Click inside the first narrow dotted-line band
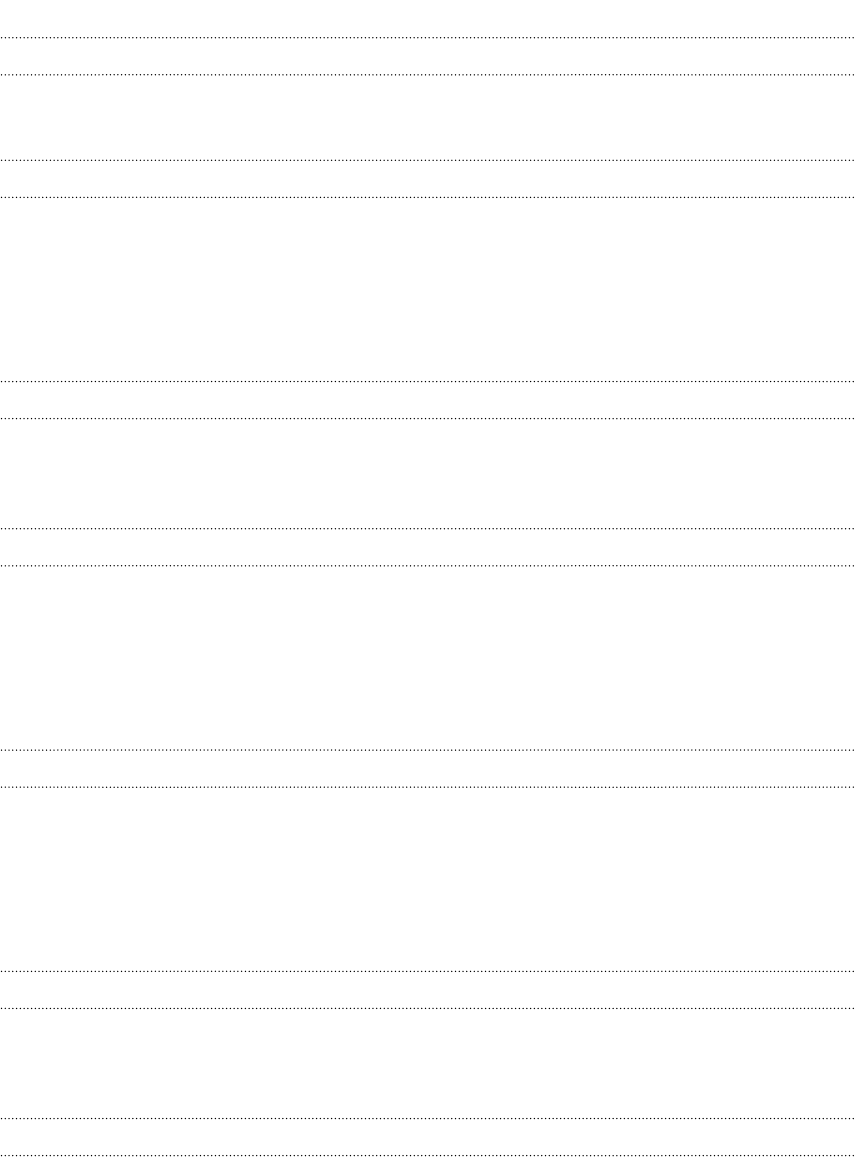This screenshot has width=855, height=1157. (427, 56)
